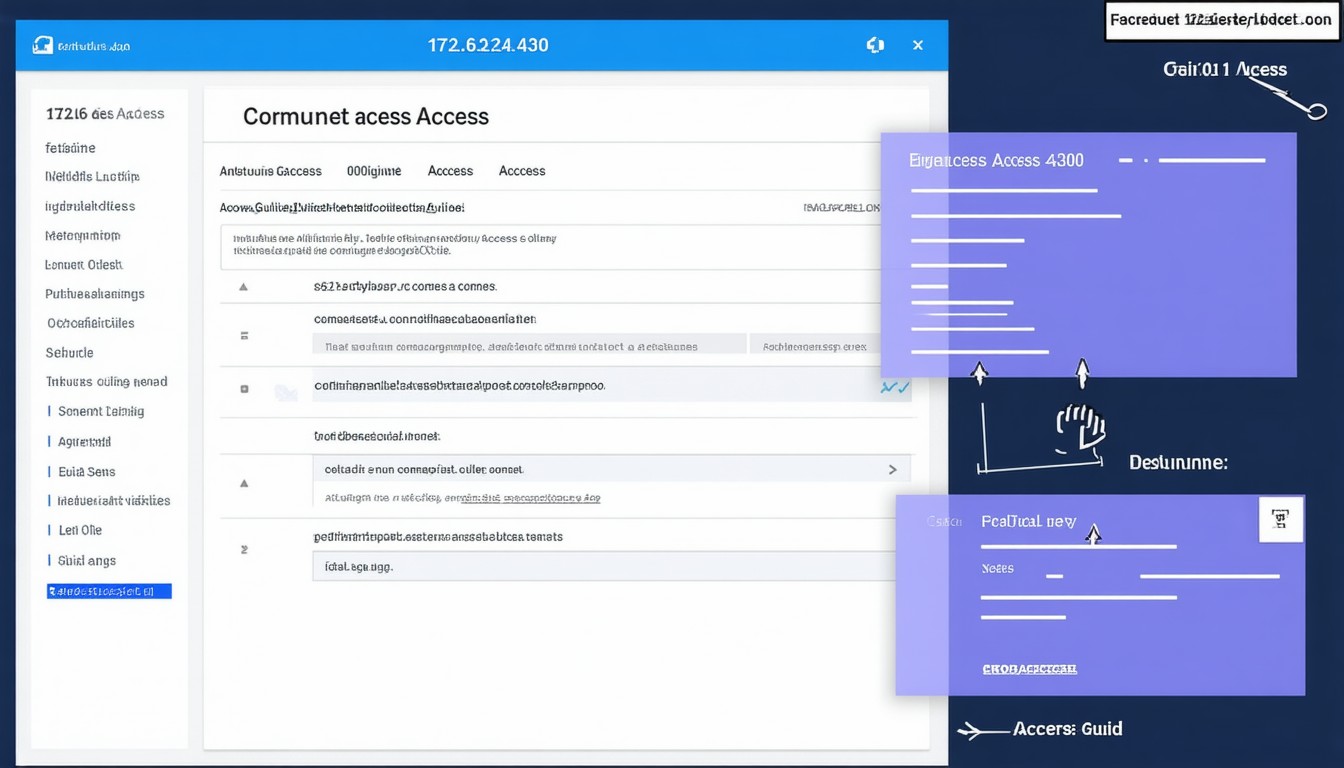Click the 'fotal.sga.ngg' input field
Image resolution: width=1344 pixels, height=768 pixels.
tap(600, 566)
